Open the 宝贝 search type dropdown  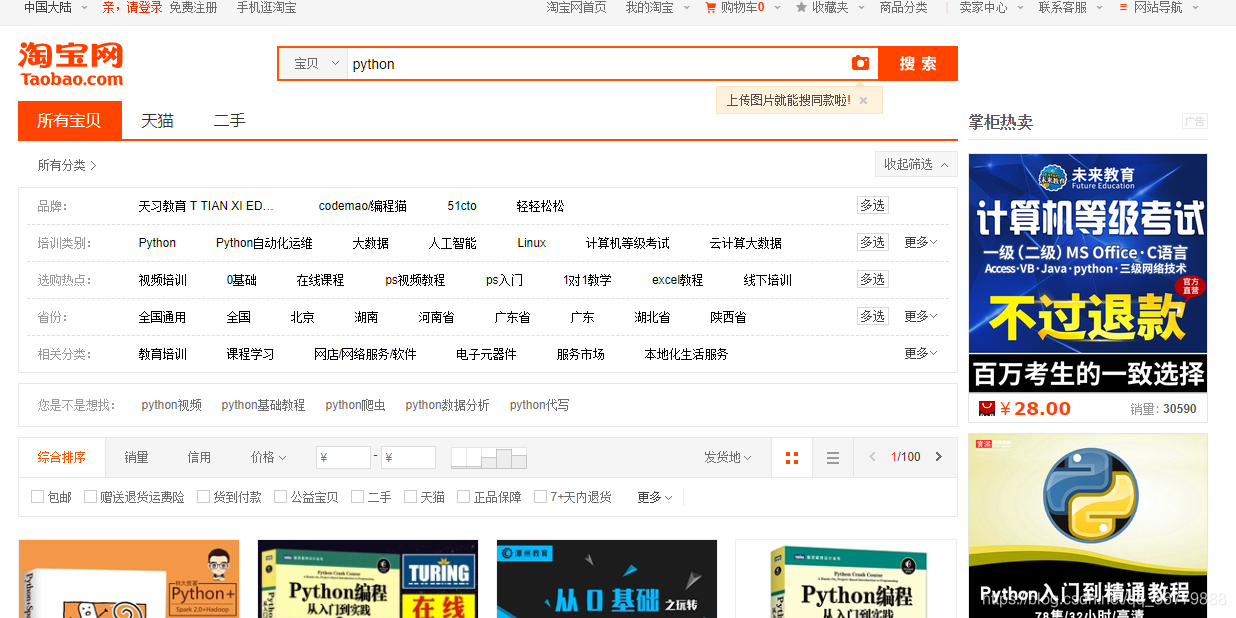point(314,64)
